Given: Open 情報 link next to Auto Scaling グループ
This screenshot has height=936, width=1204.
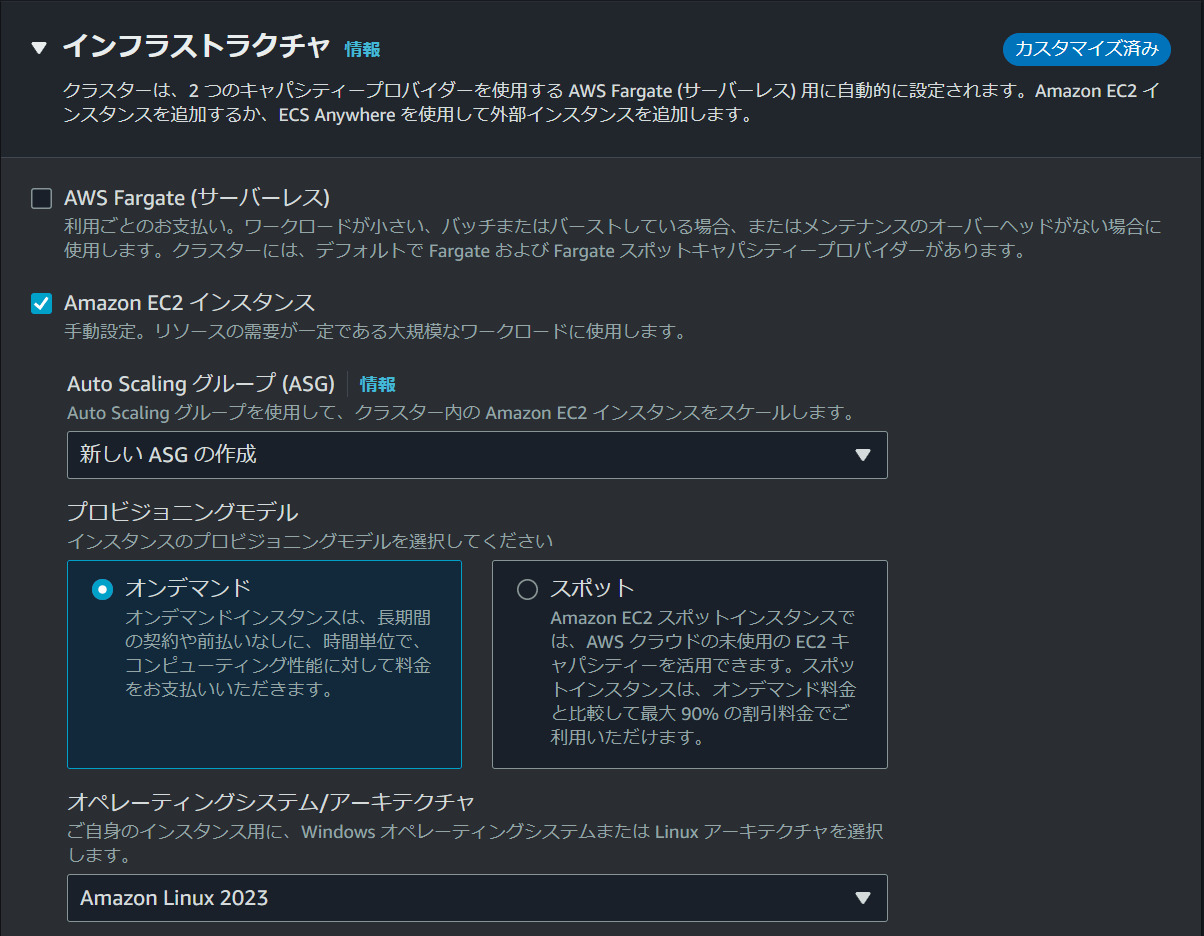Looking at the screenshot, I should click(378, 384).
